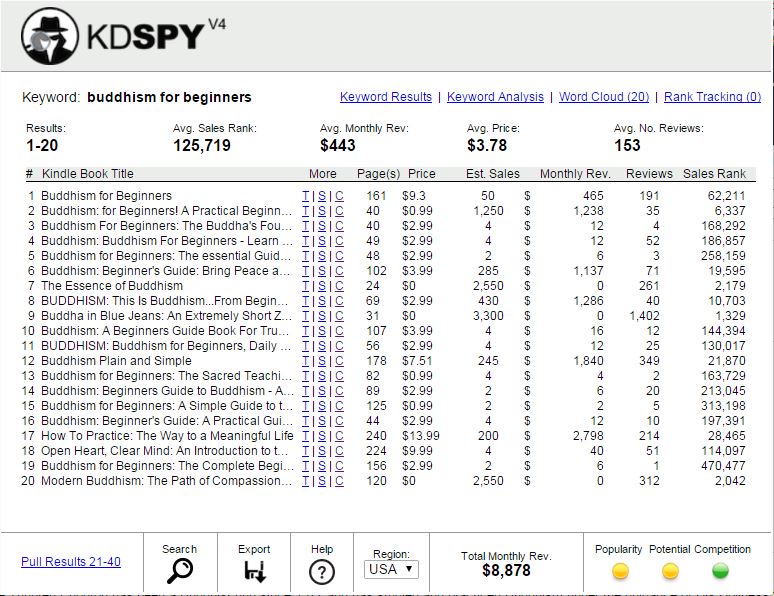Viewport: 774px width, 596px height.
Task: Open Rank Tracking (0) link
Action: pos(712,97)
